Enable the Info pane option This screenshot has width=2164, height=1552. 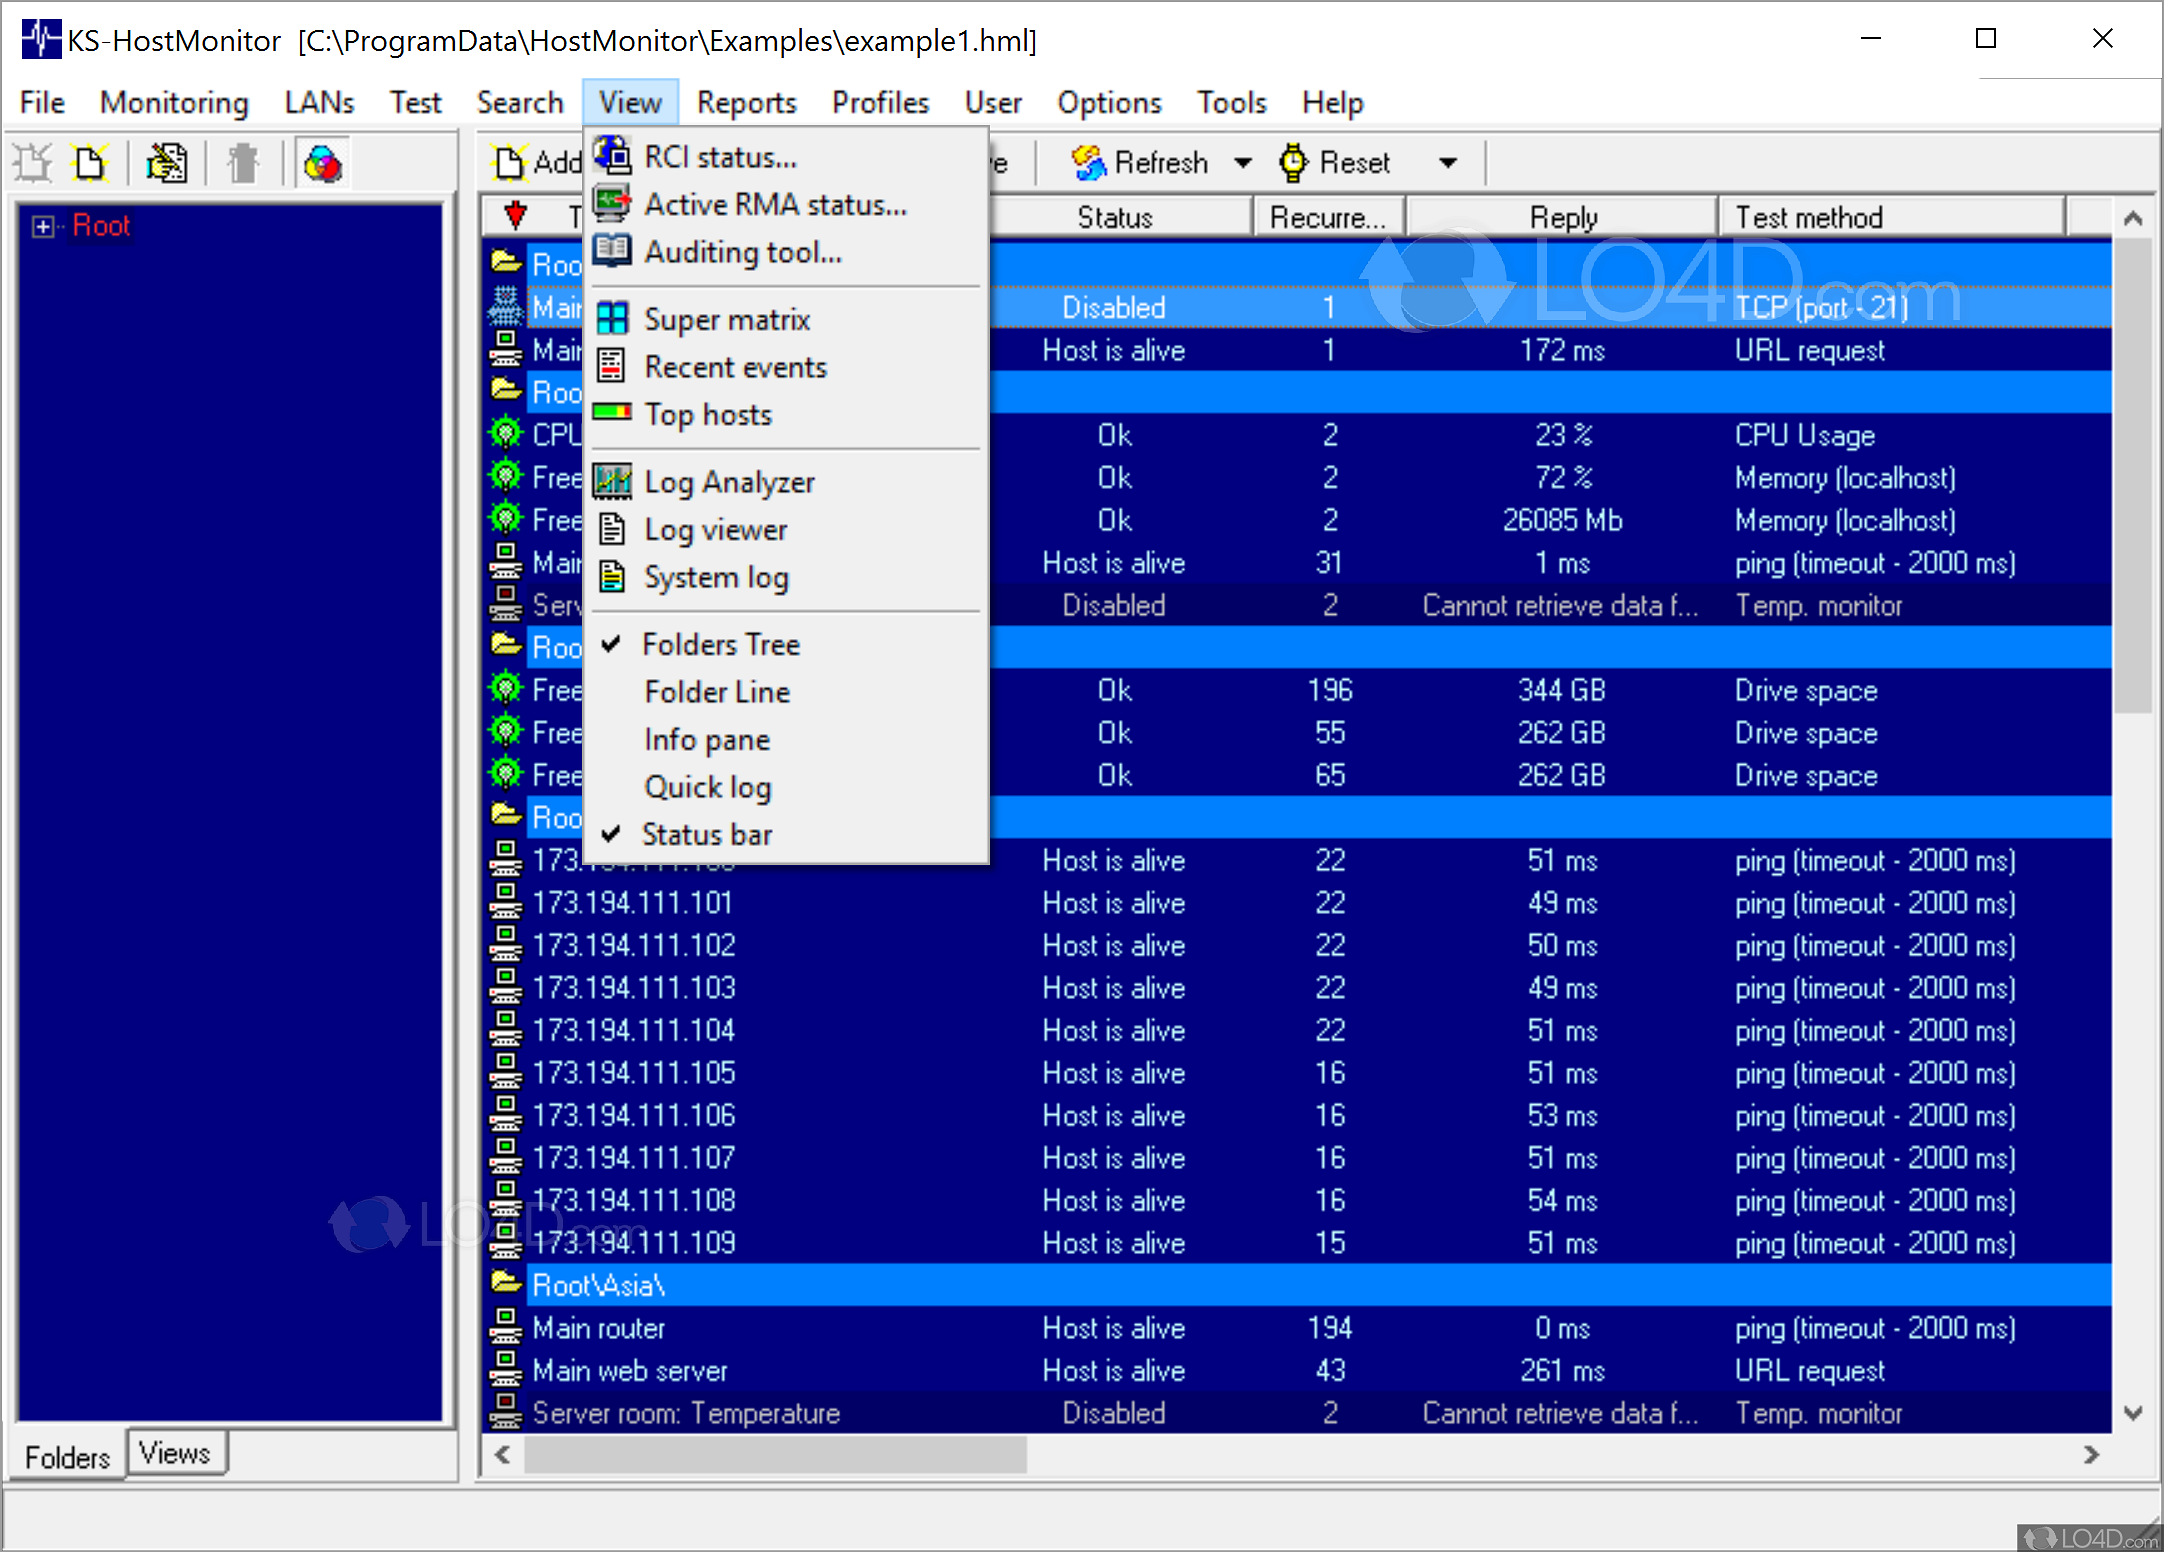706,739
